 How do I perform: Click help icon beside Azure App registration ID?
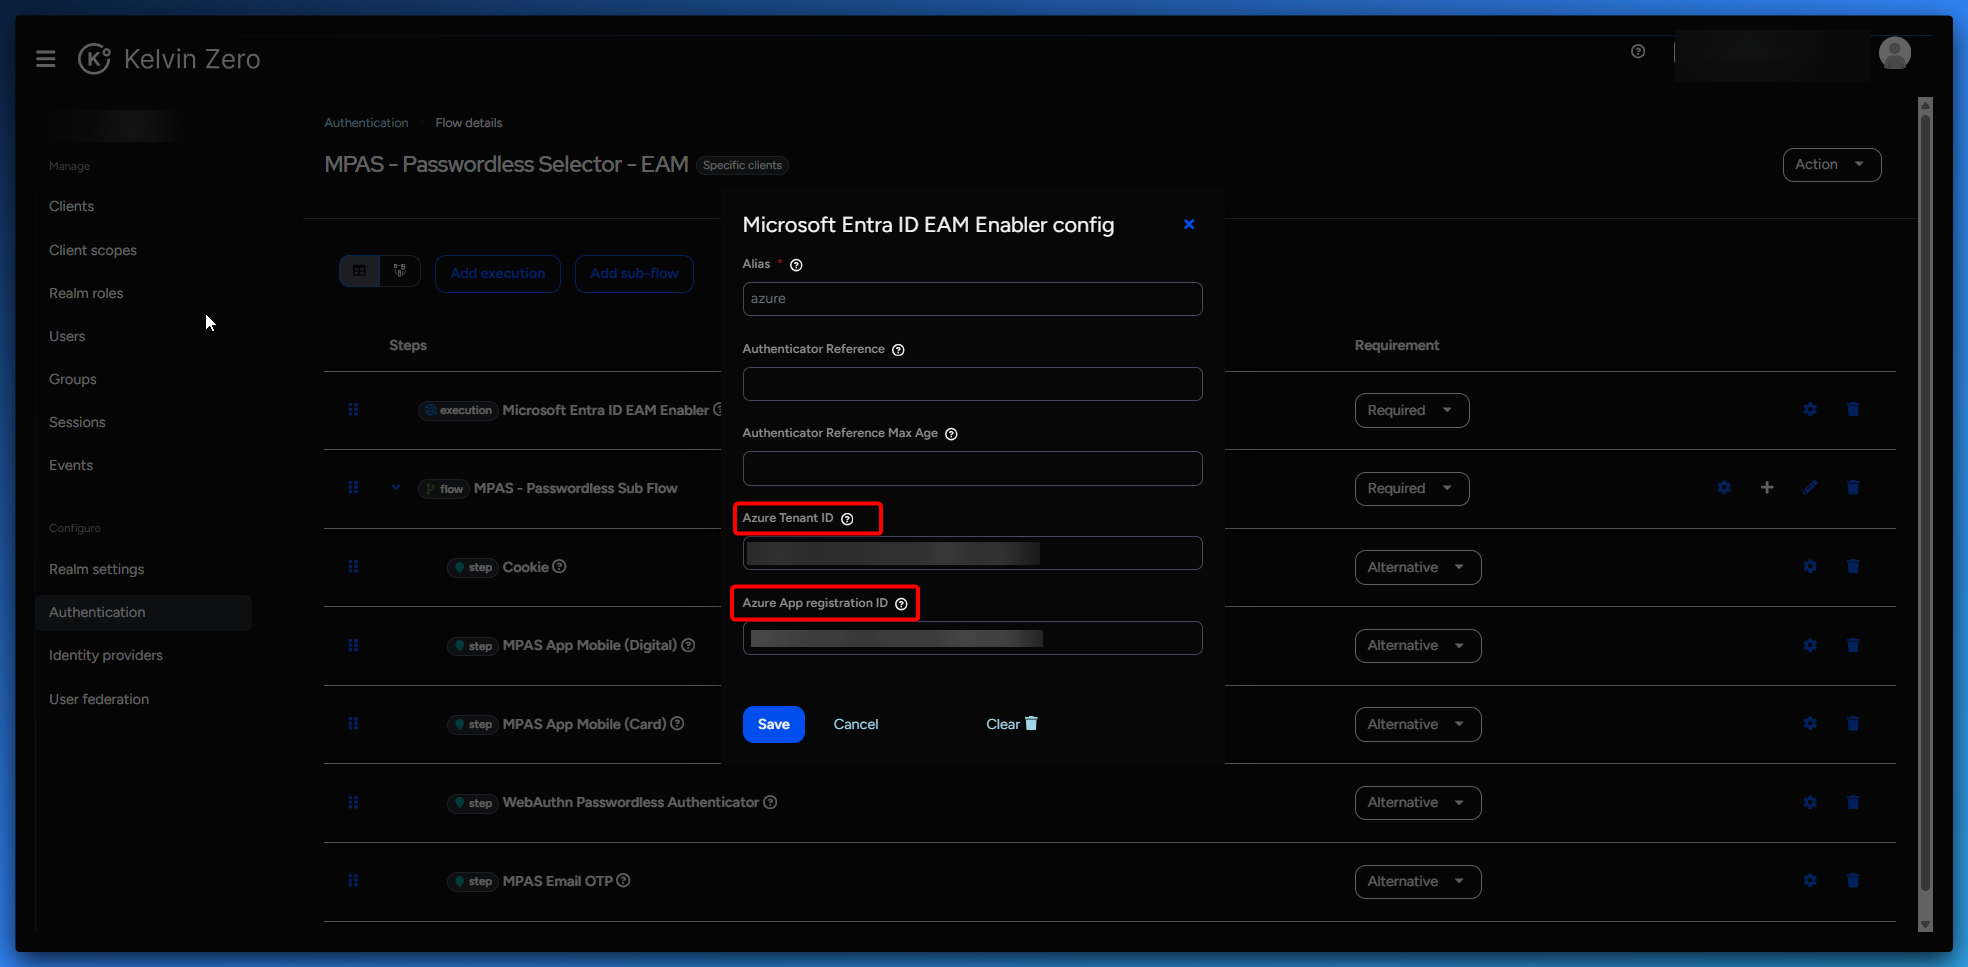[901, 604]
